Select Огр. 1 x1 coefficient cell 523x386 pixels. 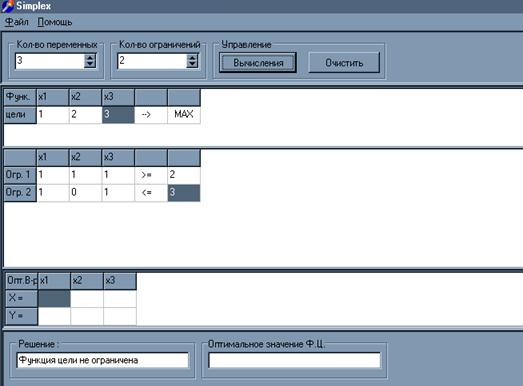(53, 175)
